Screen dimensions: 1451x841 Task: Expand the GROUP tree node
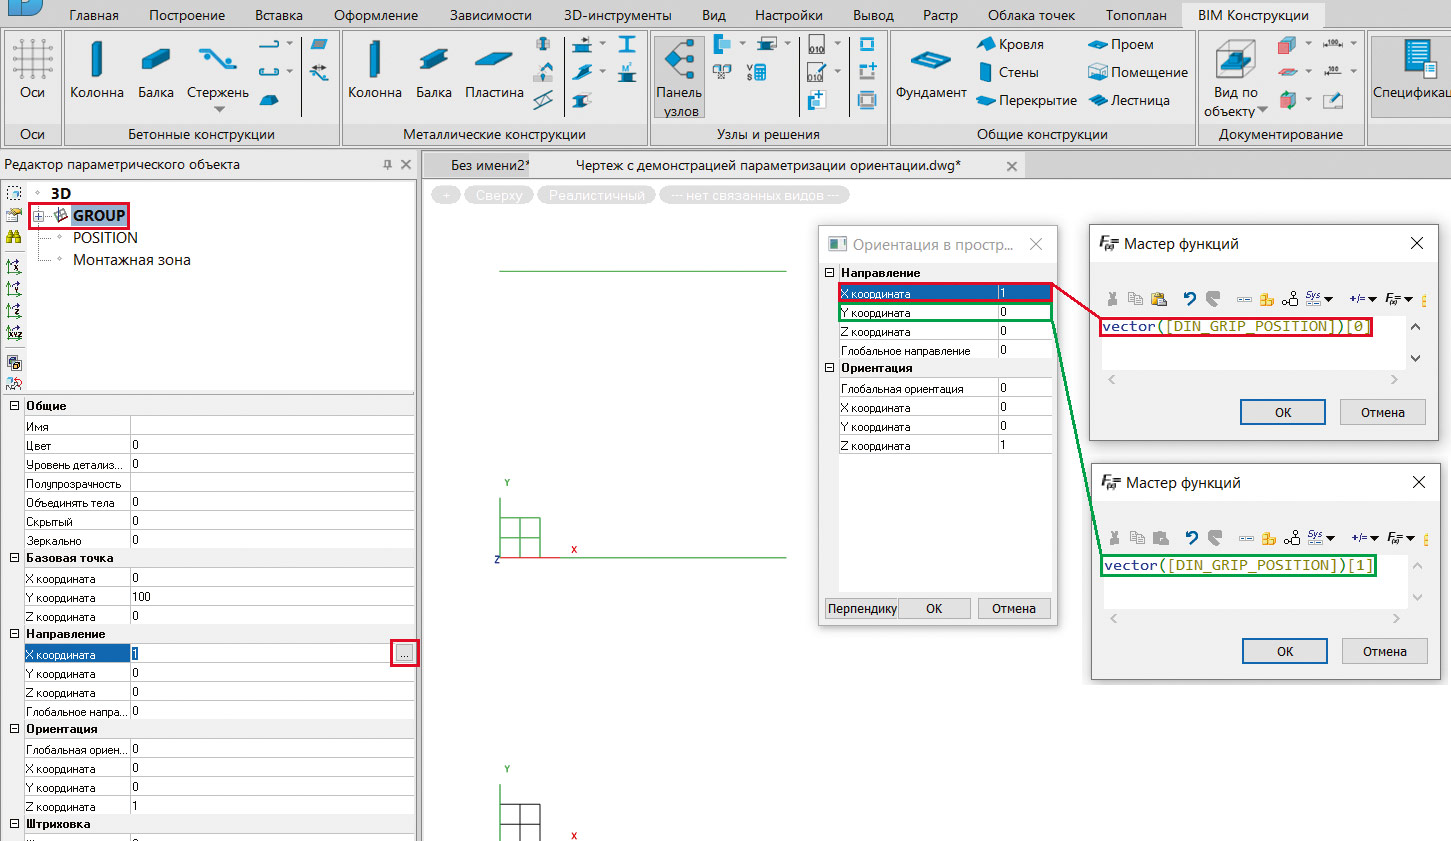point(38,216)
